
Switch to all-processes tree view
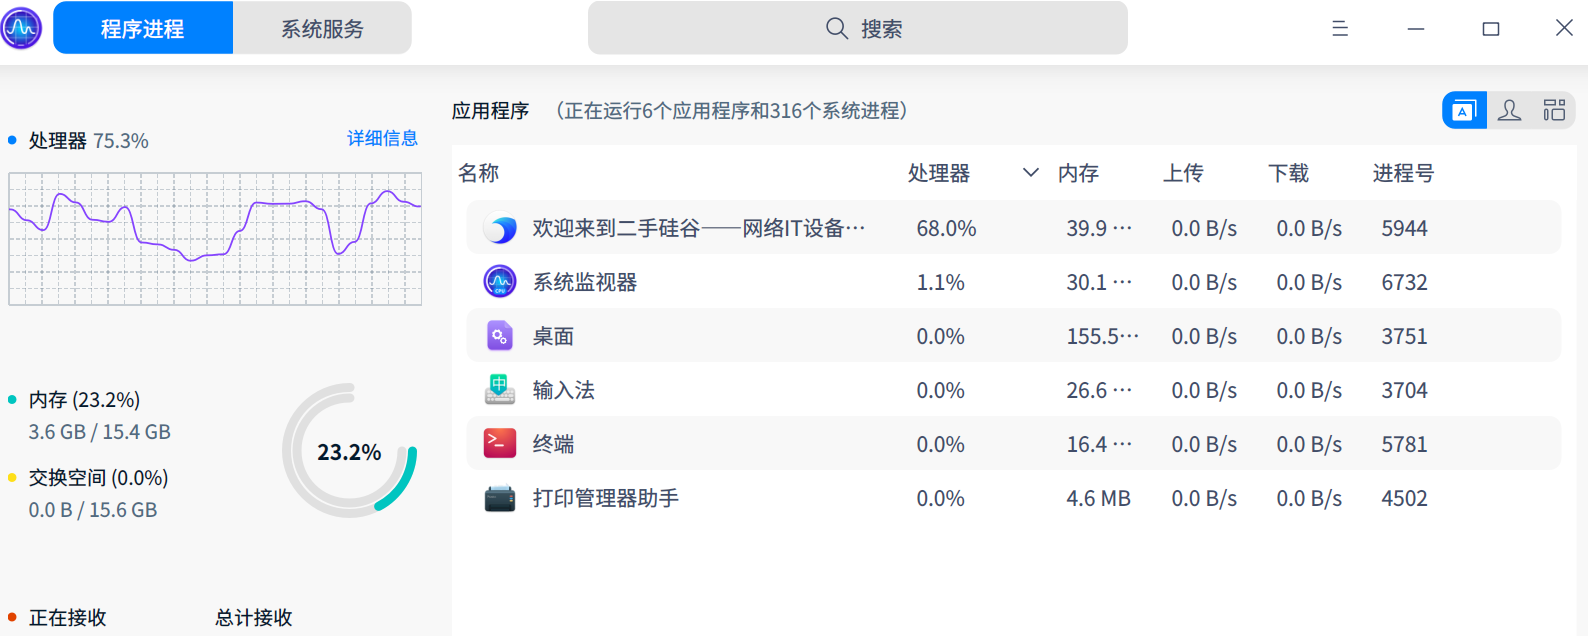pos(1554,110)
